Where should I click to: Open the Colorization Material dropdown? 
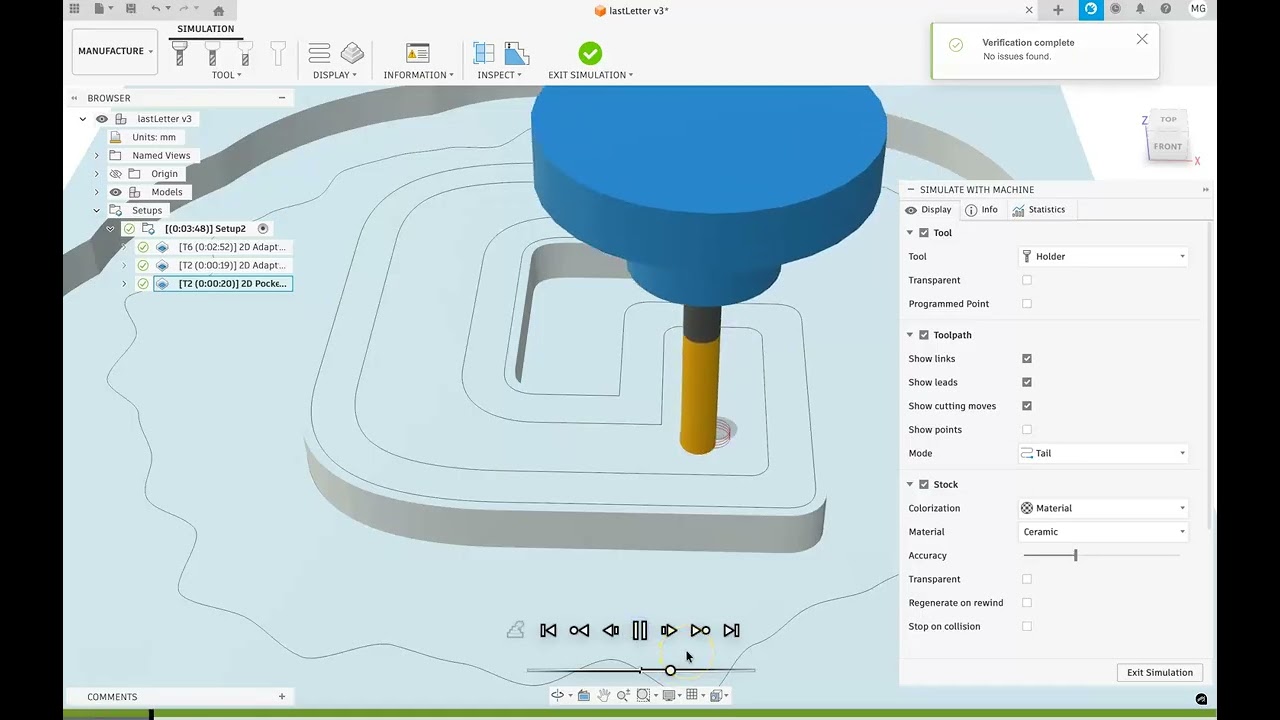click(1104, 508)
